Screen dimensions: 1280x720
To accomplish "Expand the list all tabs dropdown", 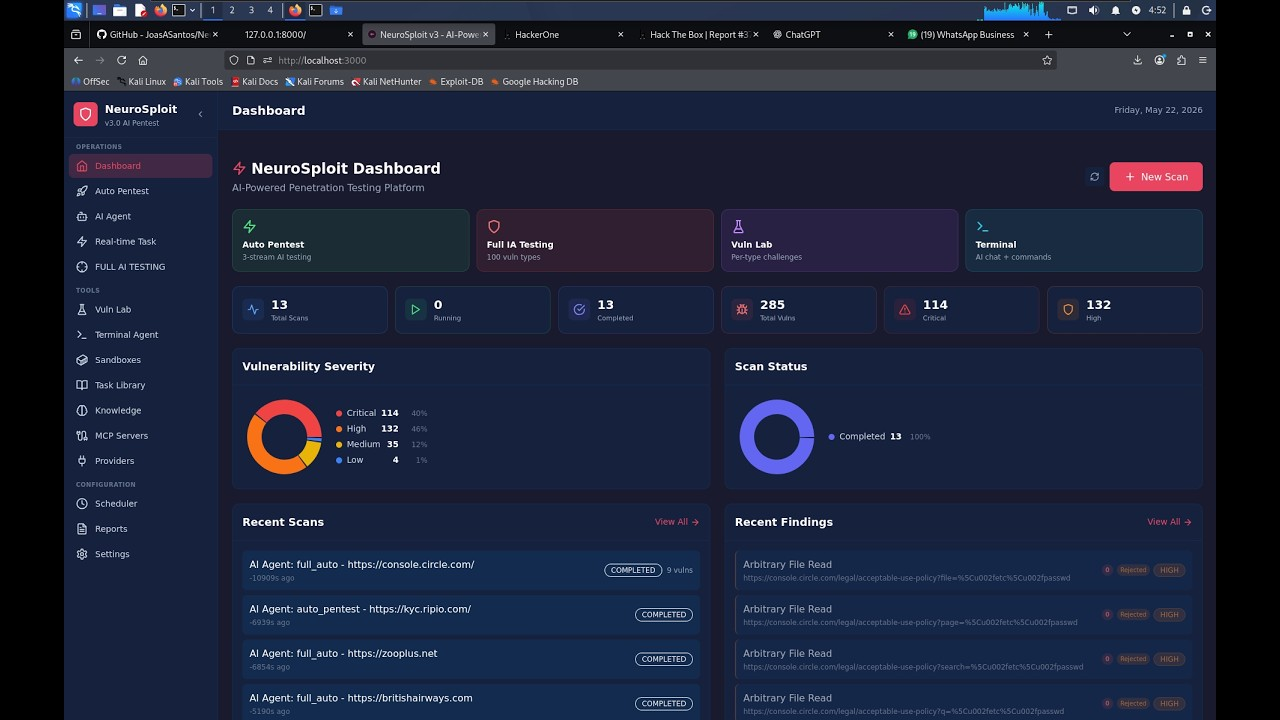I will pos(1127,34).
